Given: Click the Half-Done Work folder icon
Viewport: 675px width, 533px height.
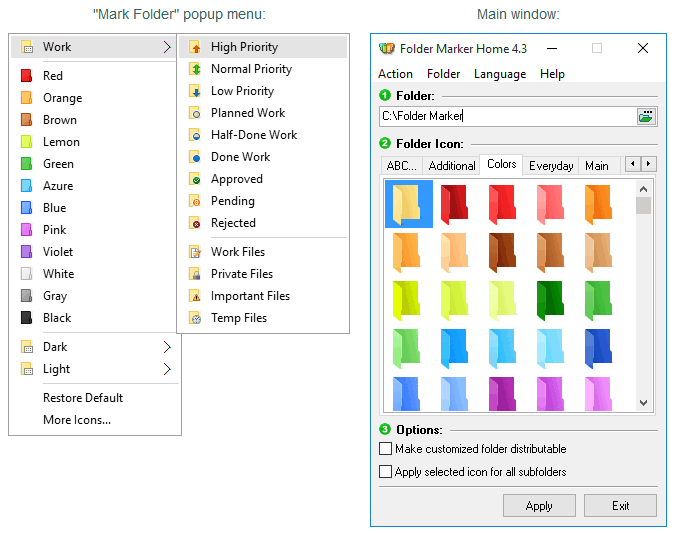Looking at the screenshot, I should pos(195,135).
